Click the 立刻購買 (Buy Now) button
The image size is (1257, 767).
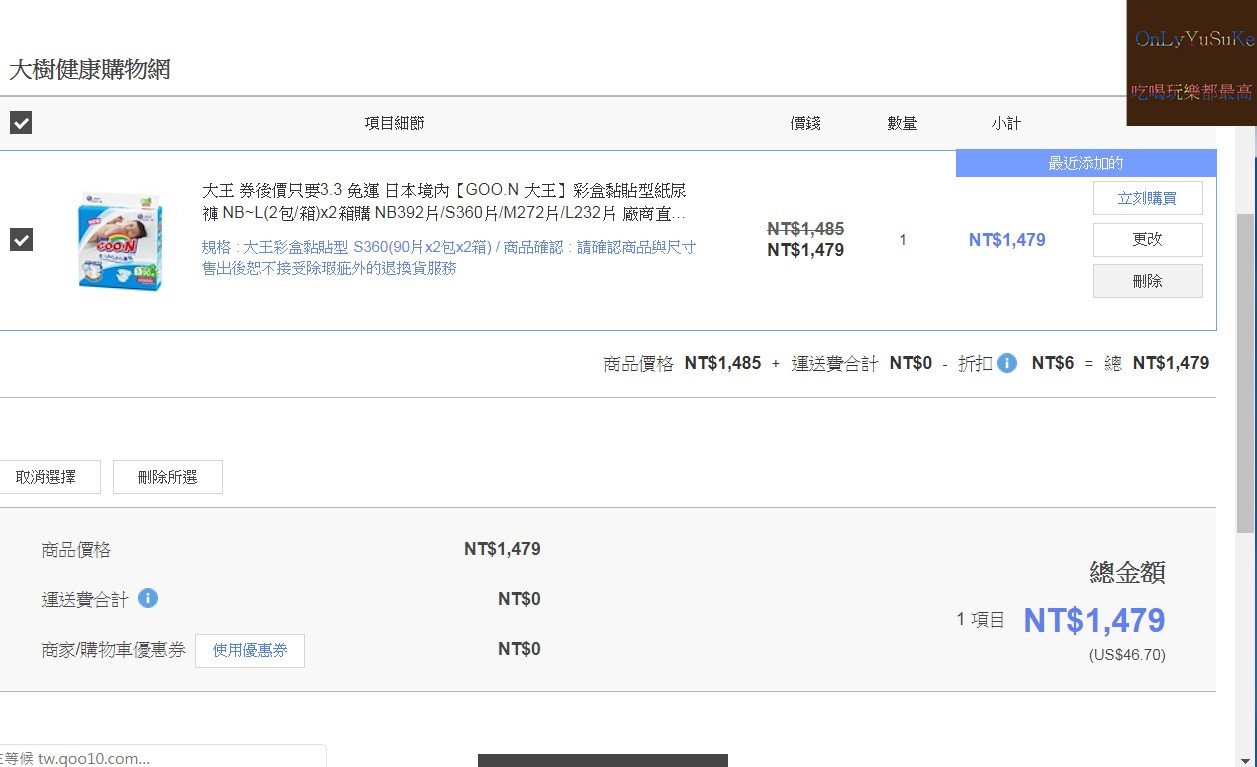point(1147,198)
